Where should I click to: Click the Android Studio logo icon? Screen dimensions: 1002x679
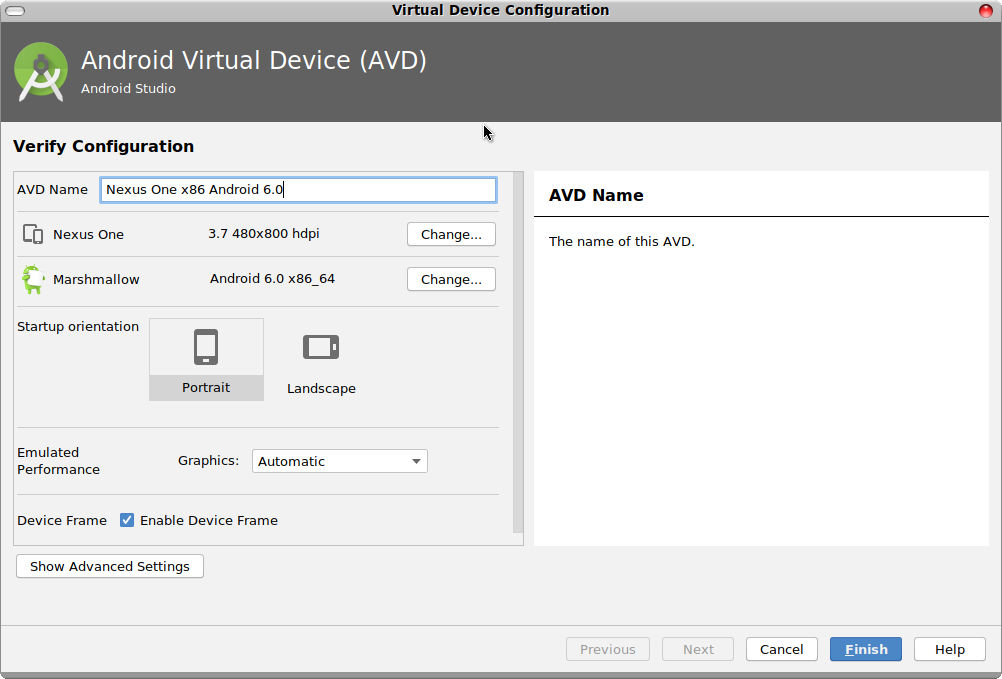point(41,72)
